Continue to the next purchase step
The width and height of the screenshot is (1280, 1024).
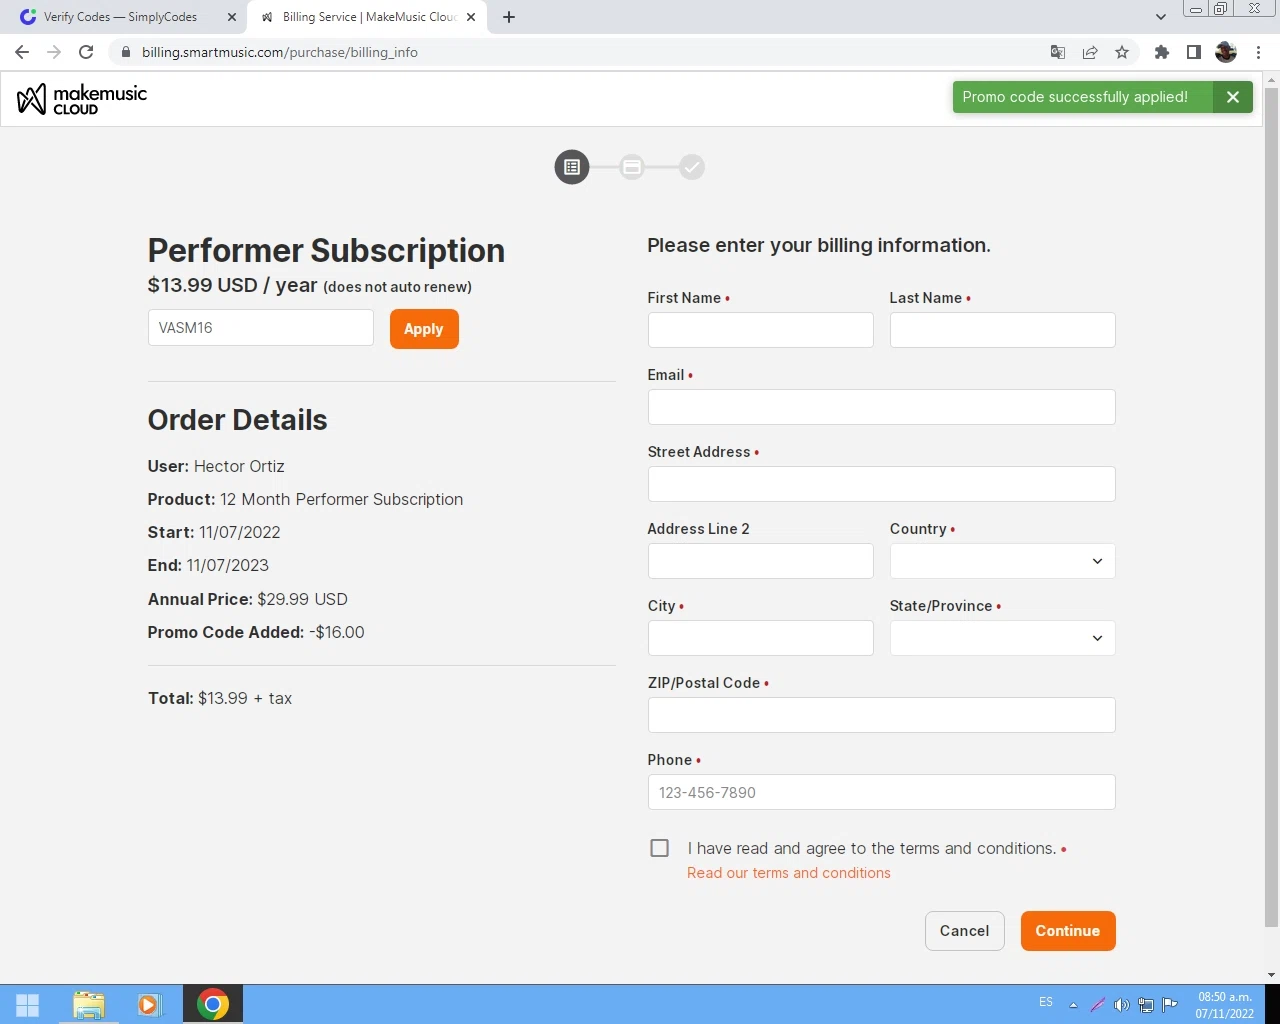click(x=1068, y=931)
